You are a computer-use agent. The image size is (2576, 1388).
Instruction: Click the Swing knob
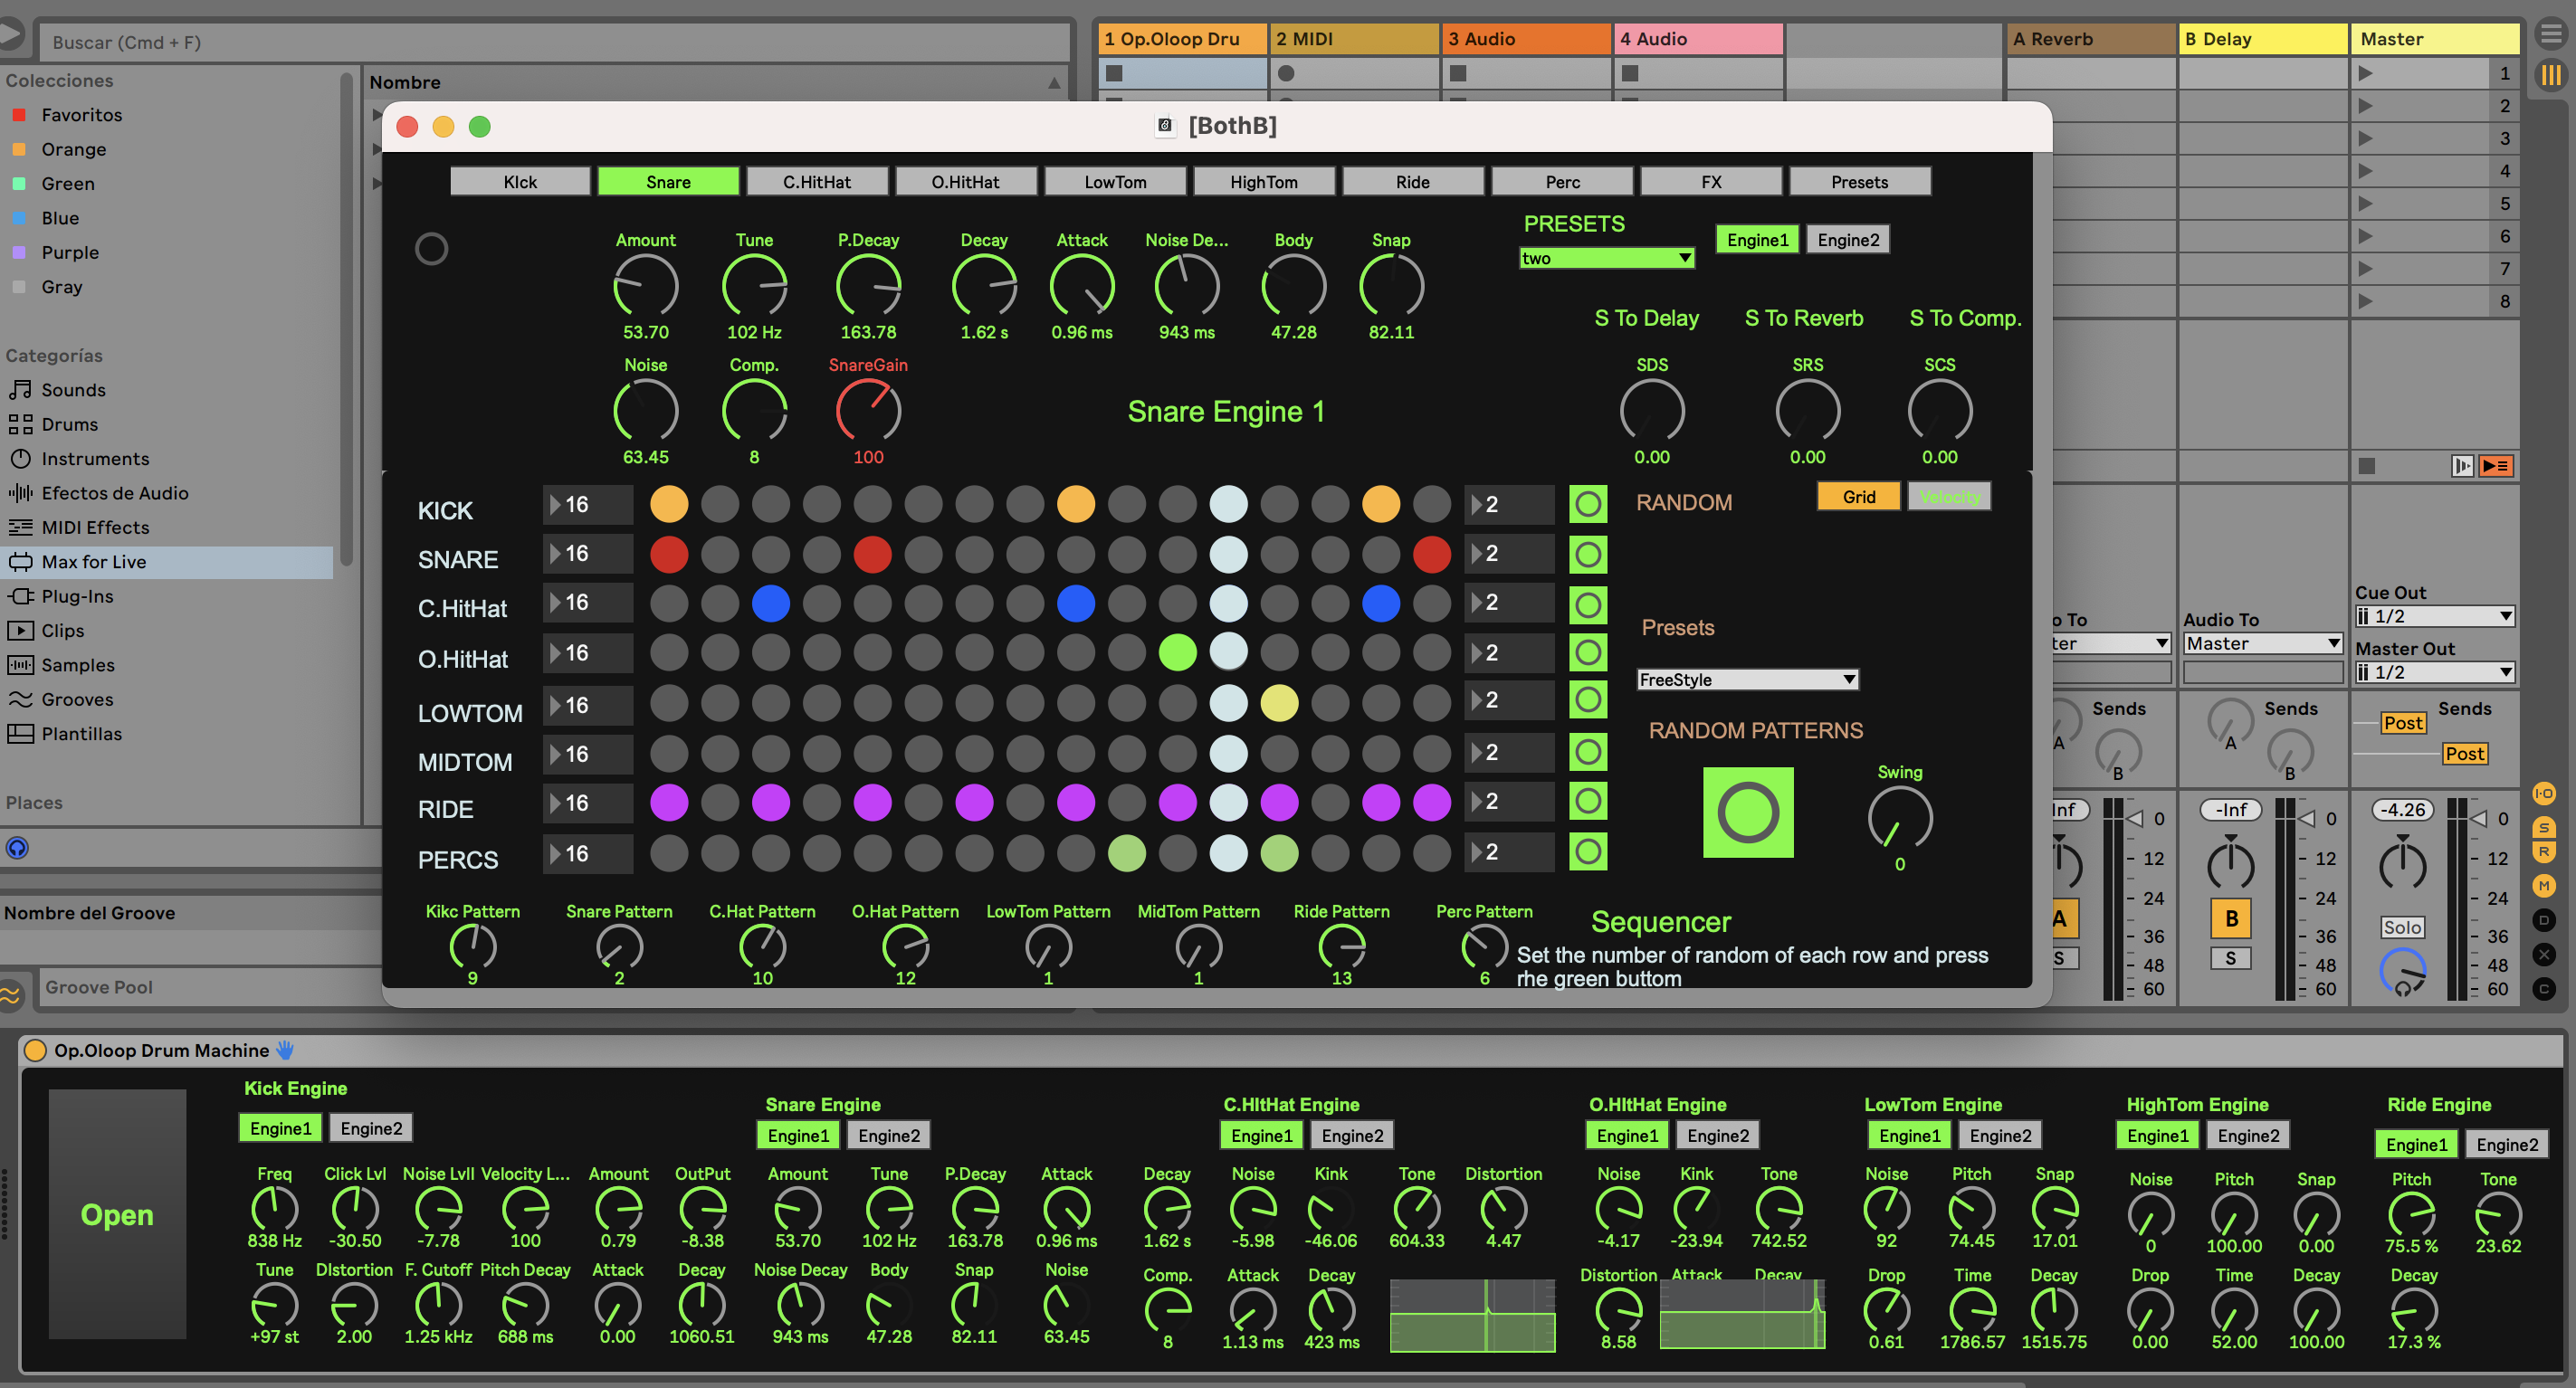point(1899,817)
